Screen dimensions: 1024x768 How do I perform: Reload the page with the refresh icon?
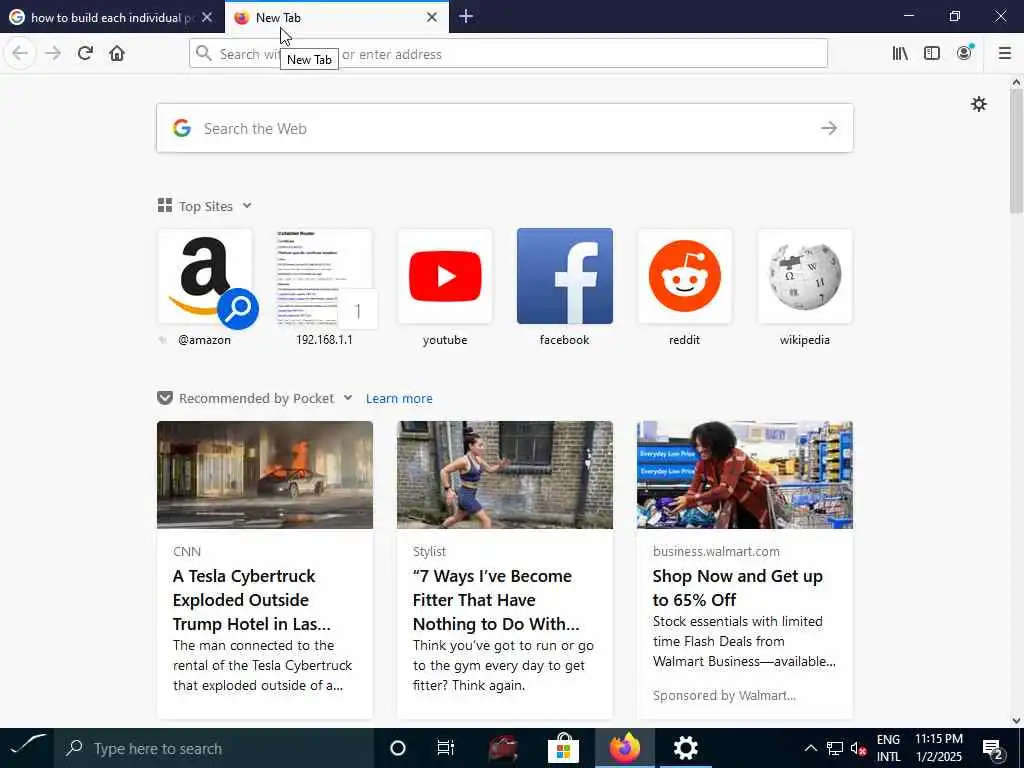[x=85, y=54]
